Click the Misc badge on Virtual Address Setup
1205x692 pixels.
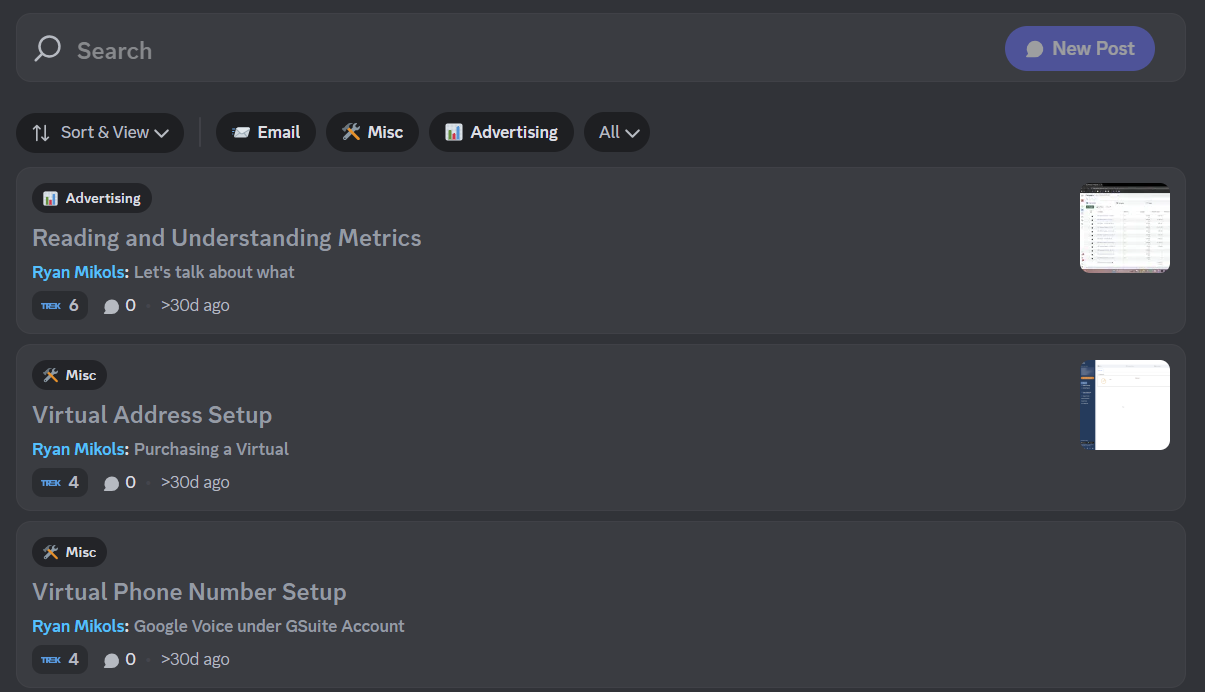coord(69,375)
